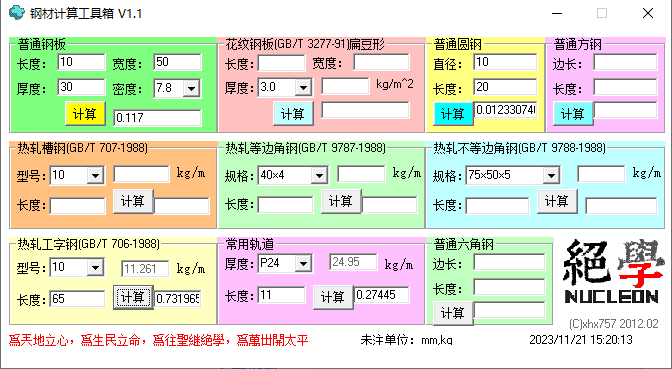Viewport: 672px width, 369px height.
Task: Click the cyan 计算 button under 普通圆钢
Action: [x=453, y=114]
